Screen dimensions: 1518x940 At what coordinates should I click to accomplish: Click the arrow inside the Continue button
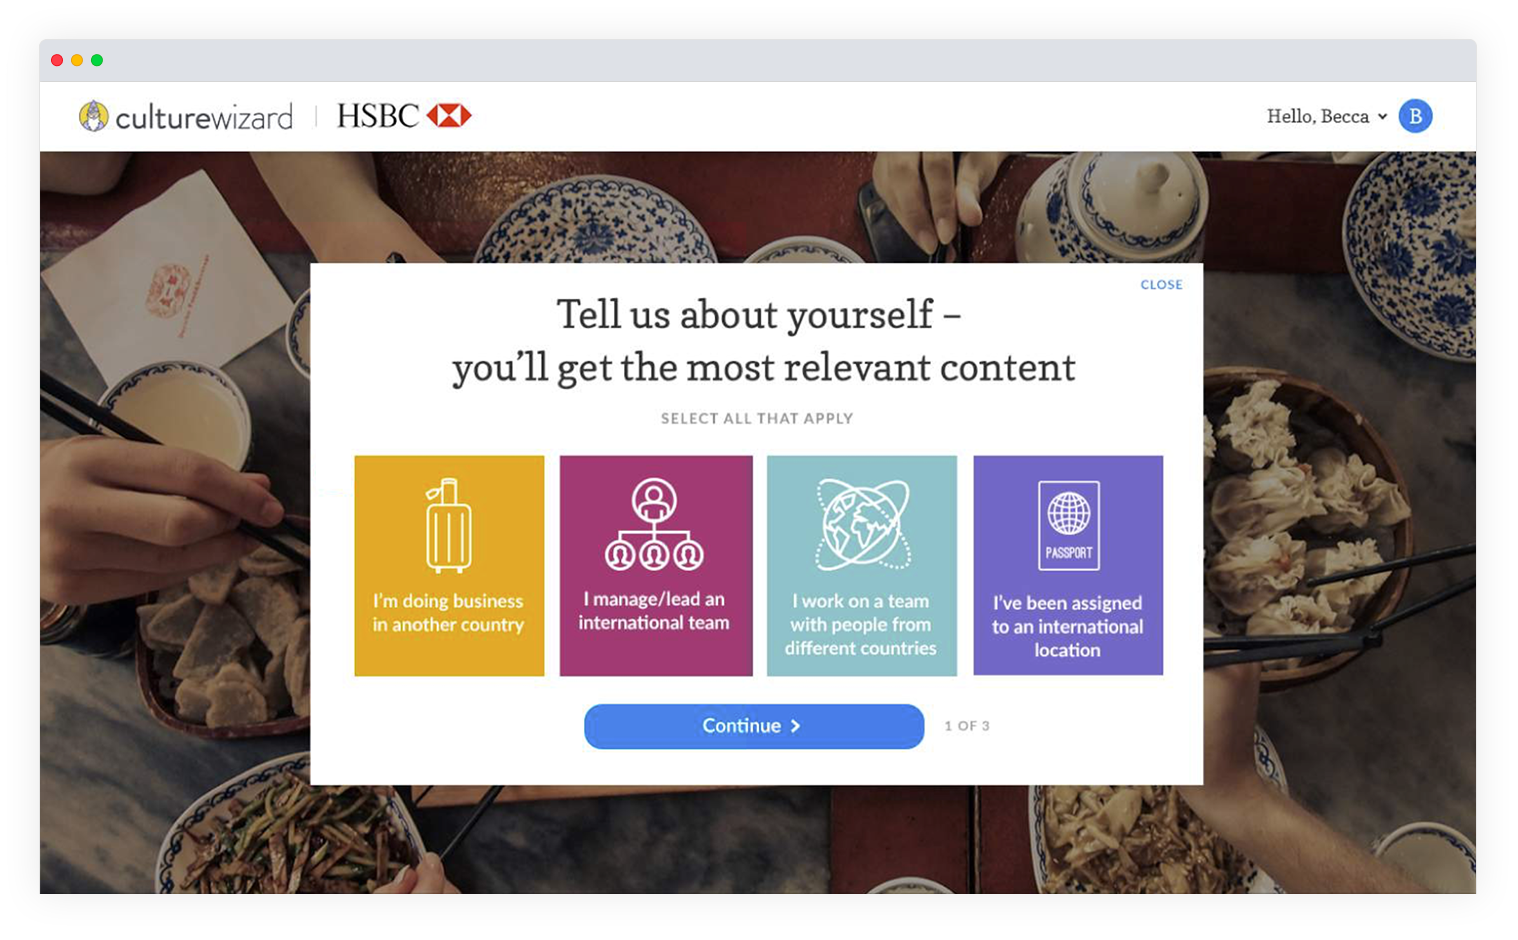pyautogui.click(x=796, y=726)
